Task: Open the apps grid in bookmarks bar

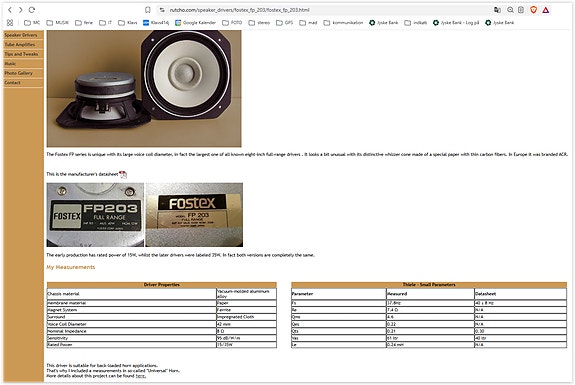Action: point(10,23)
